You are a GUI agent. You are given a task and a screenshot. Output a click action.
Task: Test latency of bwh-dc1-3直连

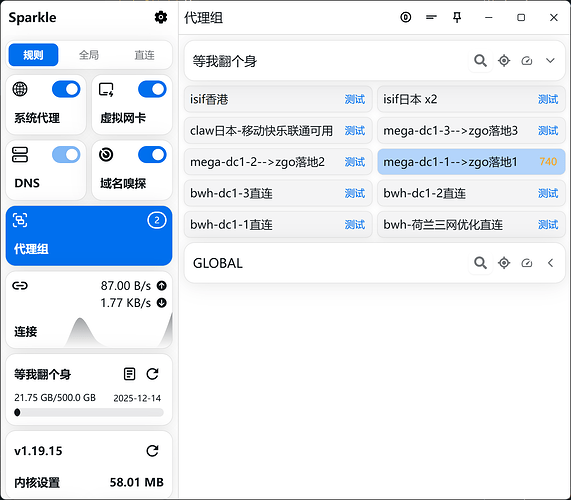355,193
